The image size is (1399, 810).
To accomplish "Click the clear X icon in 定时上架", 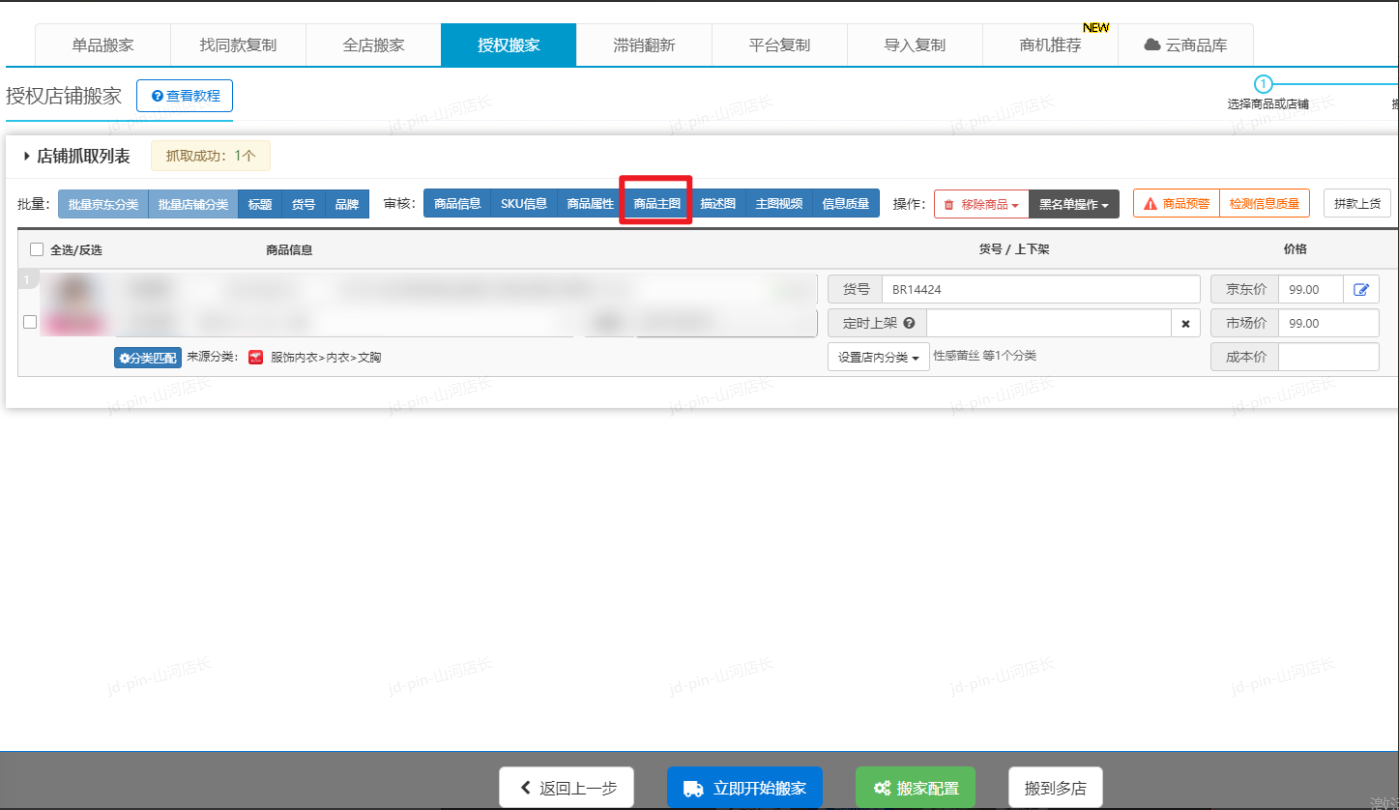I will point(1185,324).
